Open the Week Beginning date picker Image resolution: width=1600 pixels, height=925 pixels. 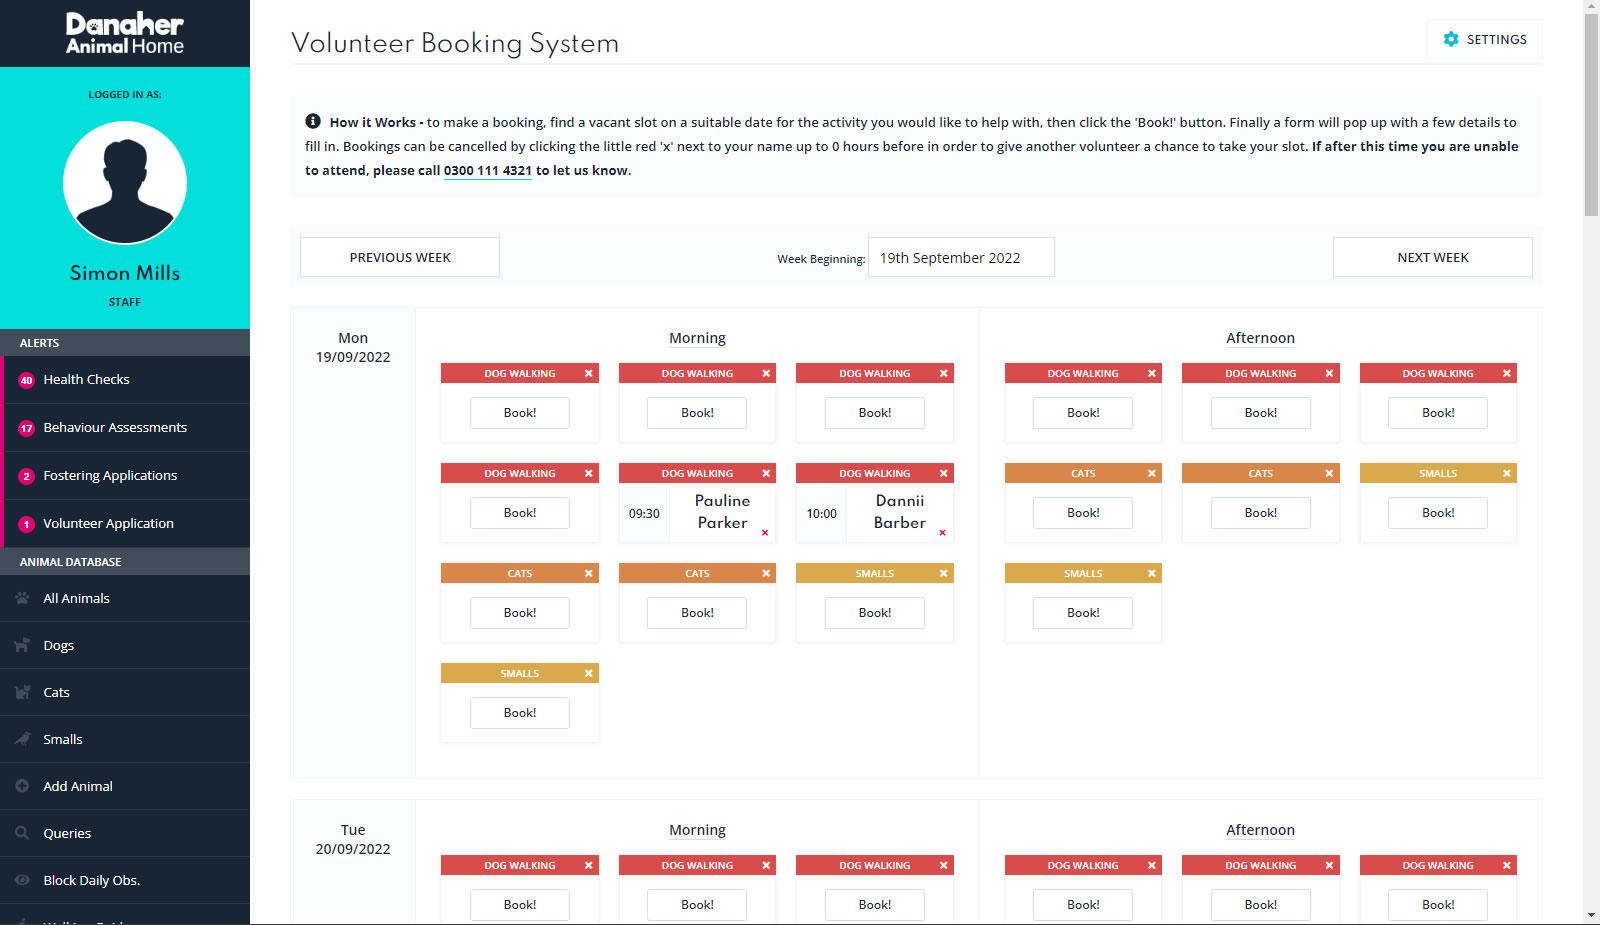pos(960,257)
